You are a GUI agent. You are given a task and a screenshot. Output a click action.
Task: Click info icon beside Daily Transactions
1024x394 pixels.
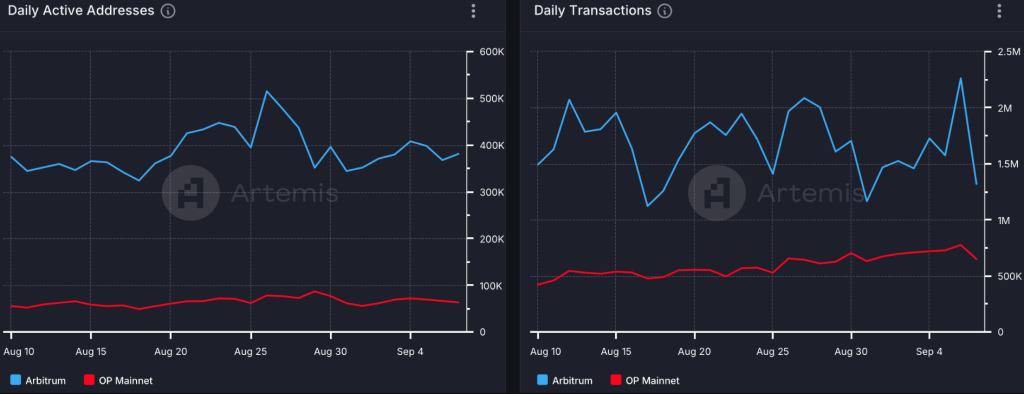[665, 11]
